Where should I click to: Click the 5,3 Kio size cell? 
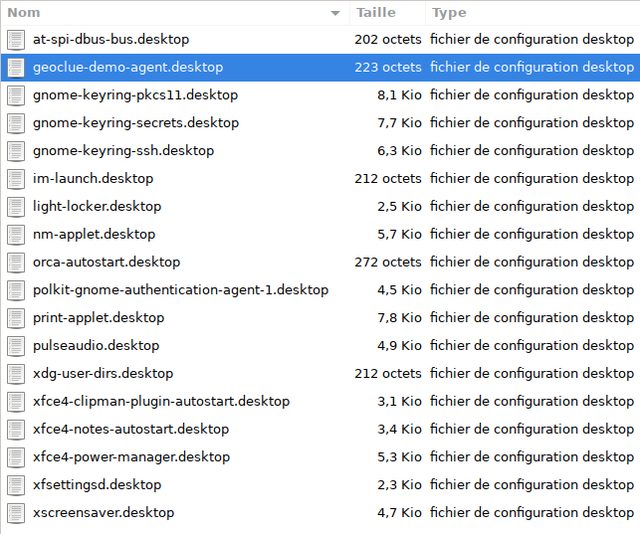pos(399,457)
